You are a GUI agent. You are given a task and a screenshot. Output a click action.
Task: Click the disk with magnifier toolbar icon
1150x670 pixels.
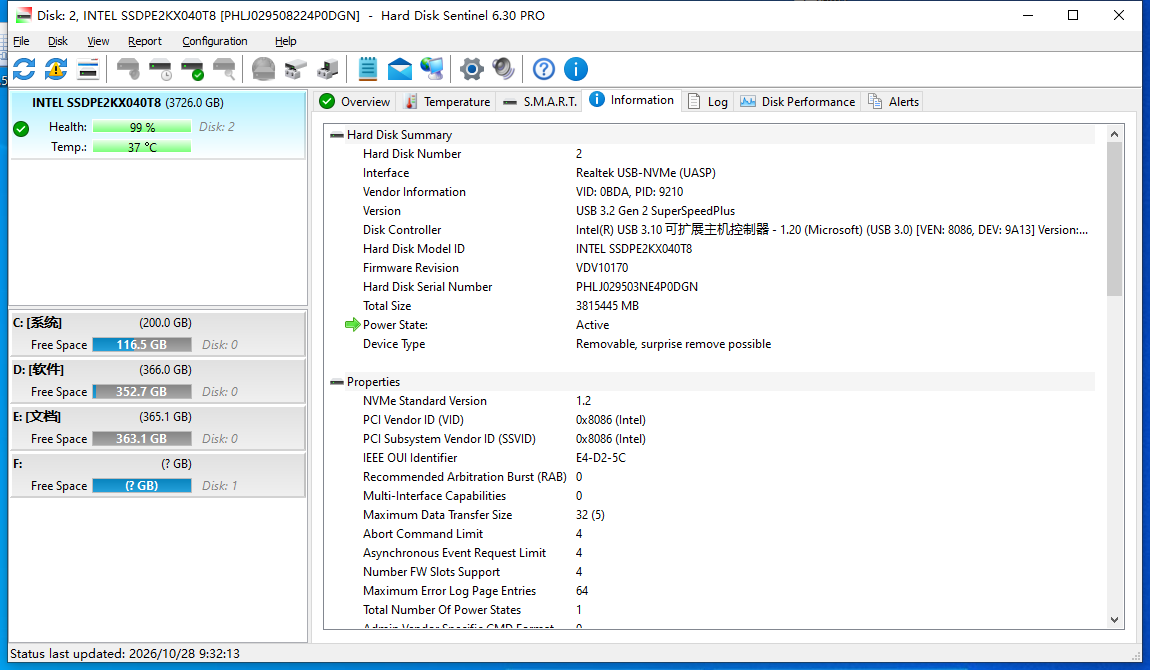[x=224, y=70]
